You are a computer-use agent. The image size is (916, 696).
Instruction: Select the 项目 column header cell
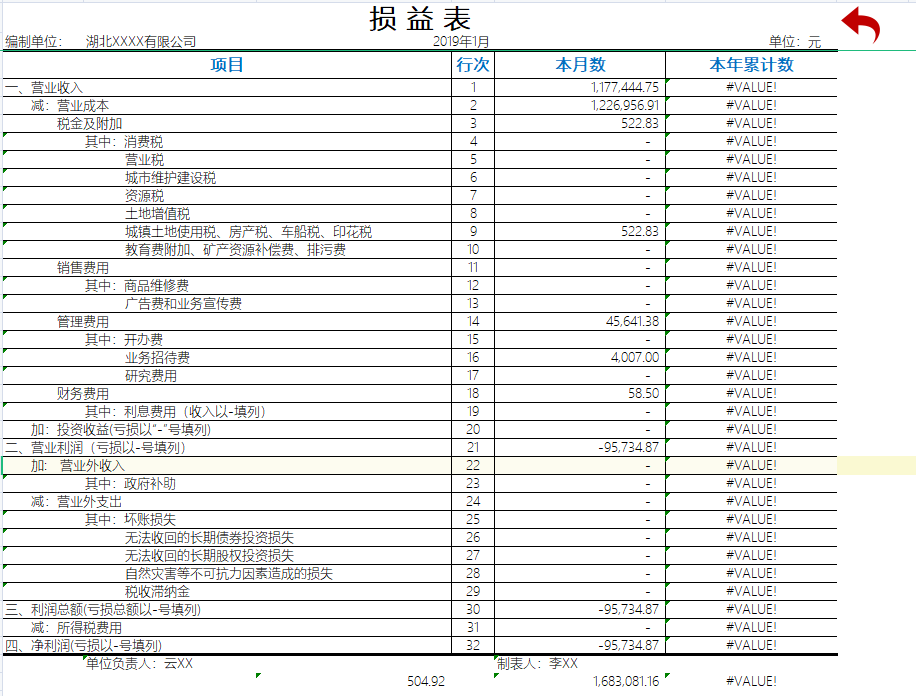(226, 66)
